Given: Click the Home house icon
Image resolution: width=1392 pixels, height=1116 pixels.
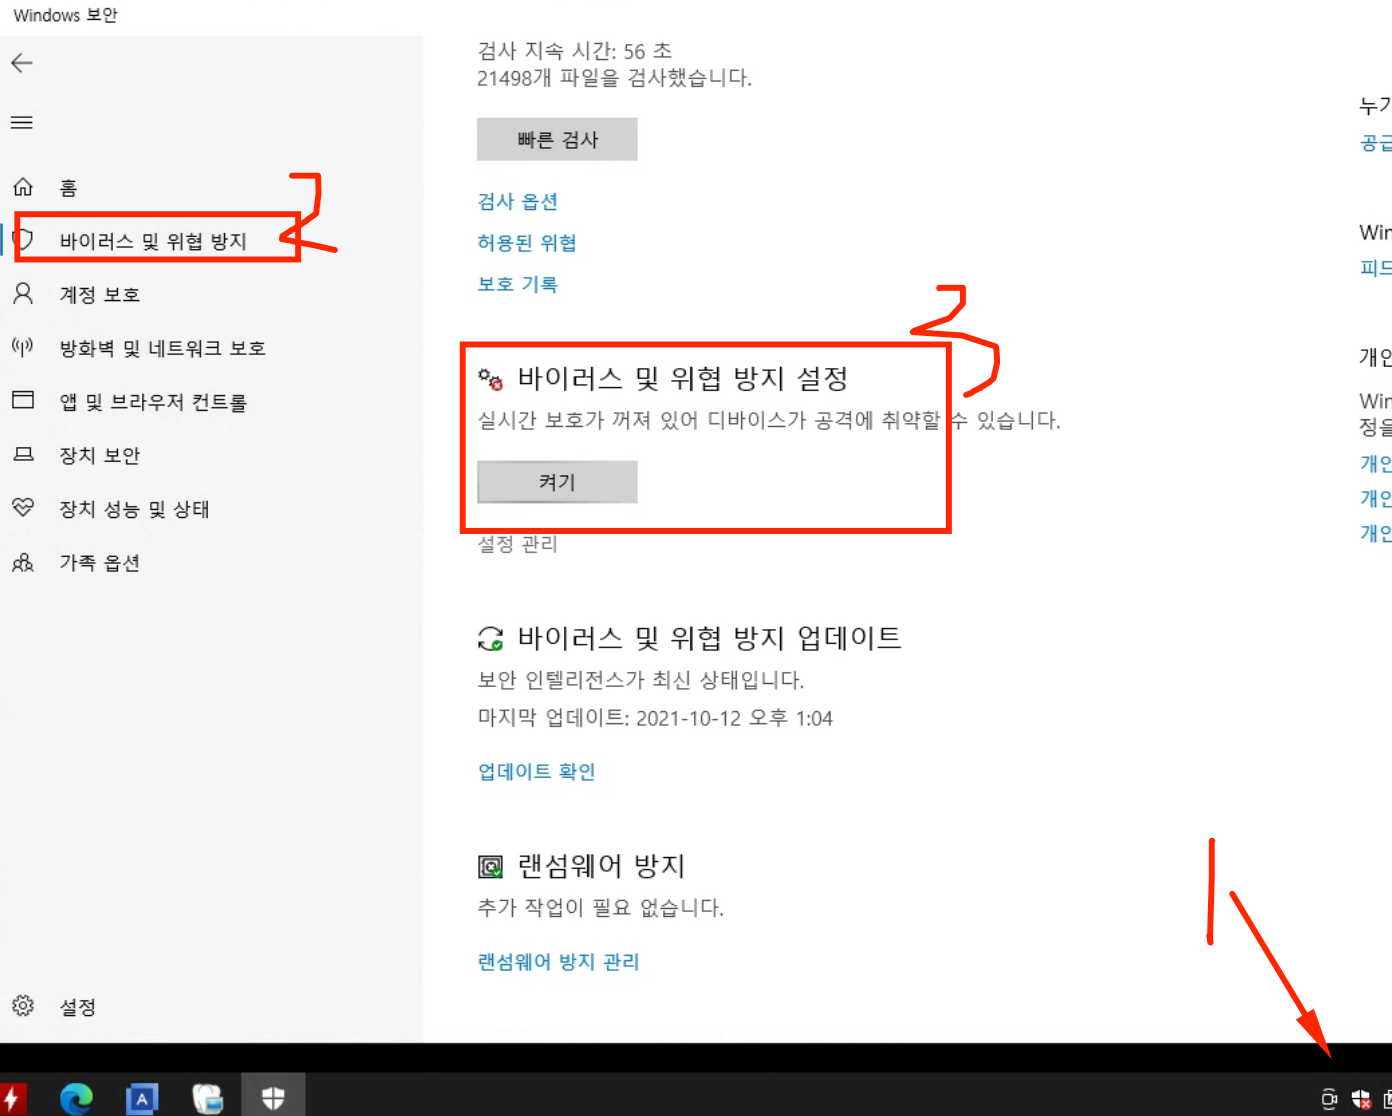Looking at the screenshot, I should pos(23,187).
